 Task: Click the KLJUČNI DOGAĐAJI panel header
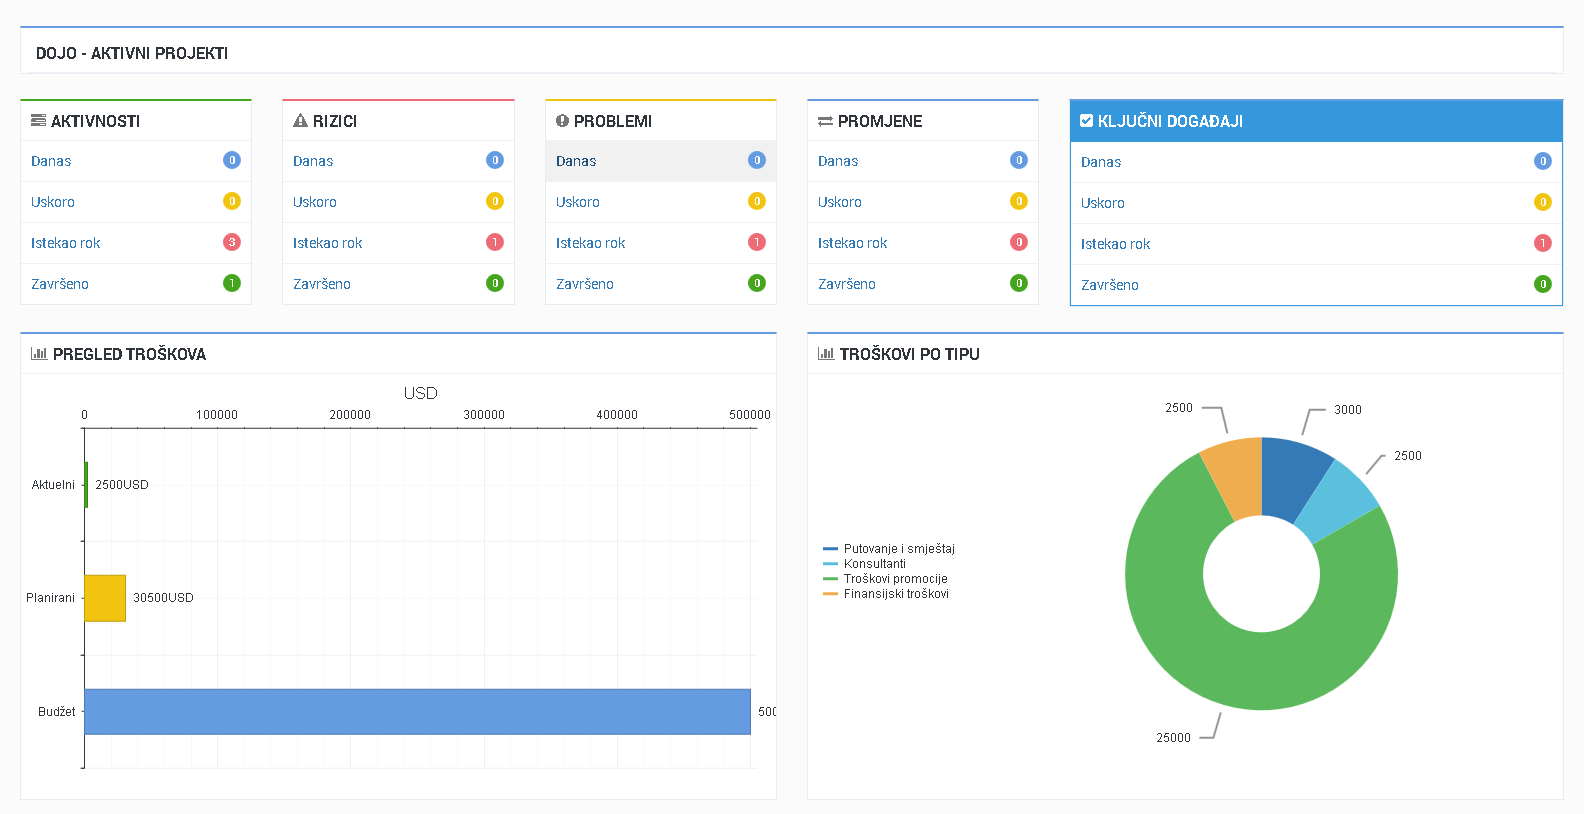tap(1316, 121)
